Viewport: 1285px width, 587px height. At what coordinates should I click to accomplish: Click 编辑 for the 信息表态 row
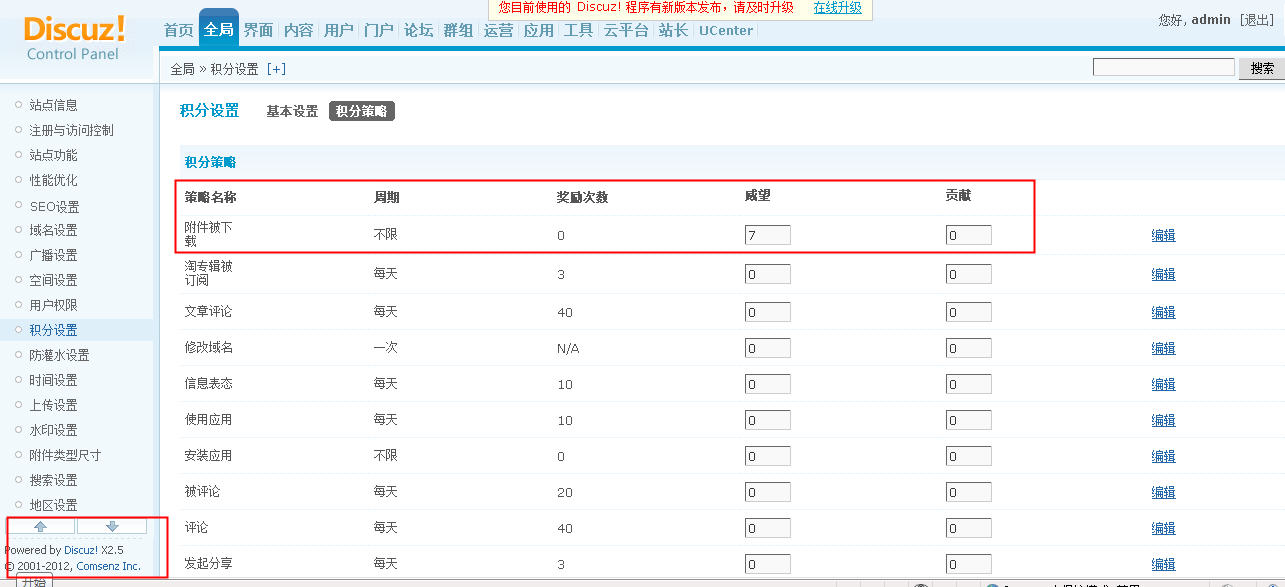click(1163, 384)
